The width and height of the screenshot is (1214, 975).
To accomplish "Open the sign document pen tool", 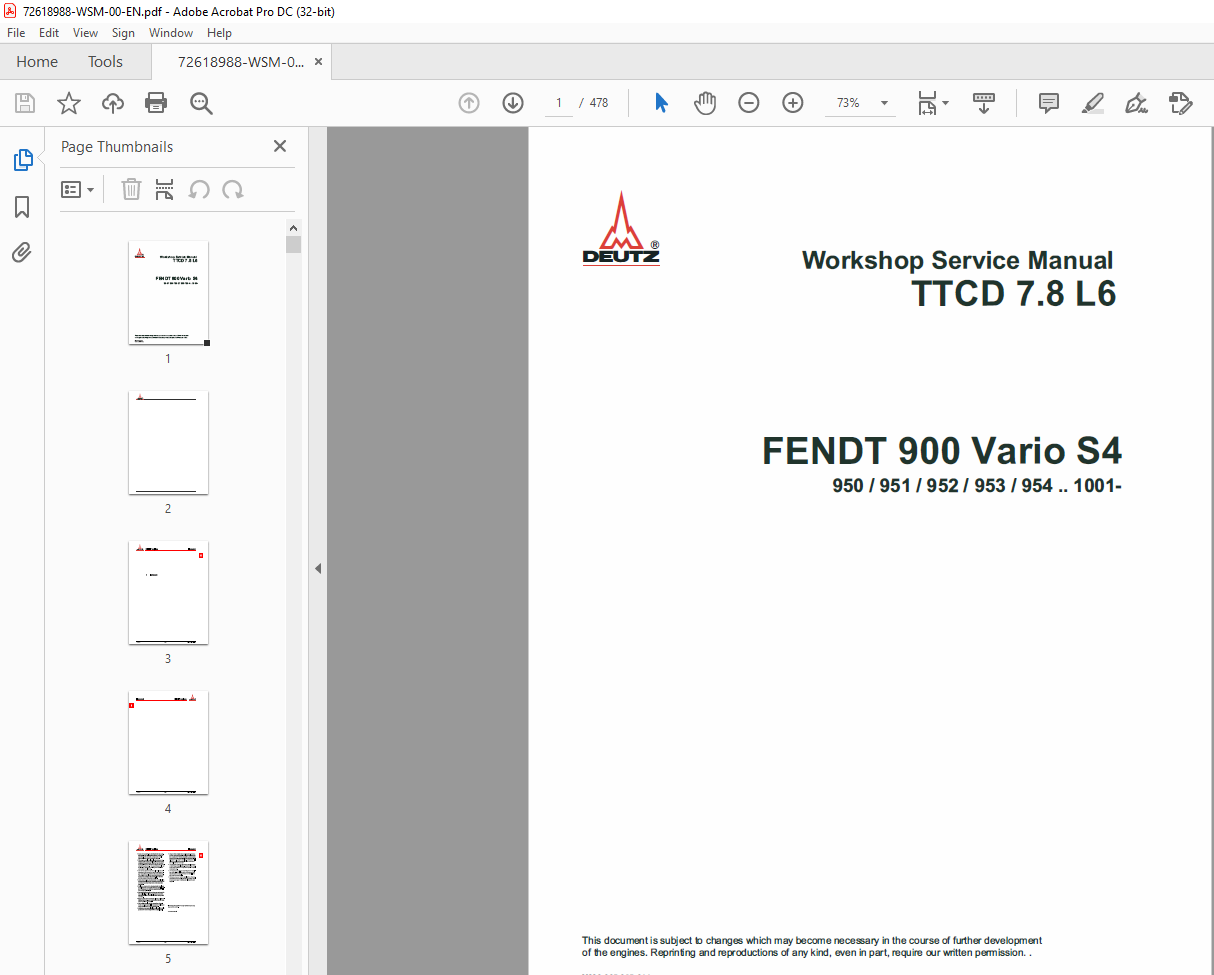I will click(x=1136, y=103).
